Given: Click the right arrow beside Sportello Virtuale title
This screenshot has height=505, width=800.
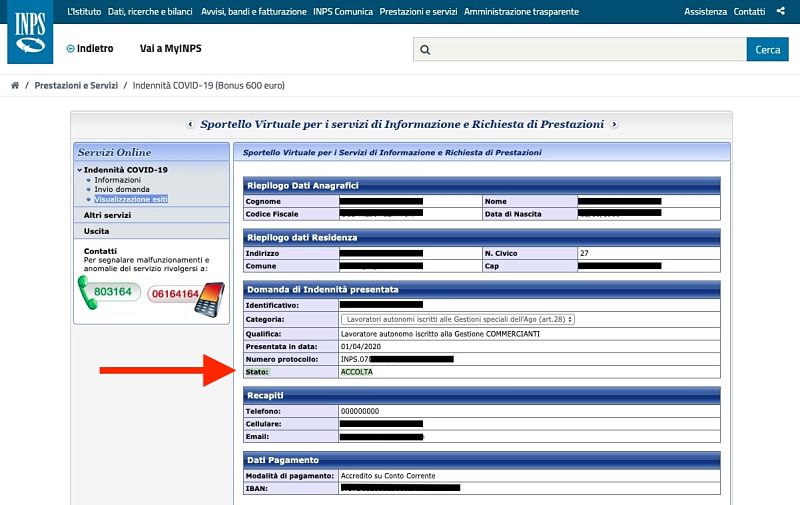Looking at the screenshot, I should click(614, 125).
